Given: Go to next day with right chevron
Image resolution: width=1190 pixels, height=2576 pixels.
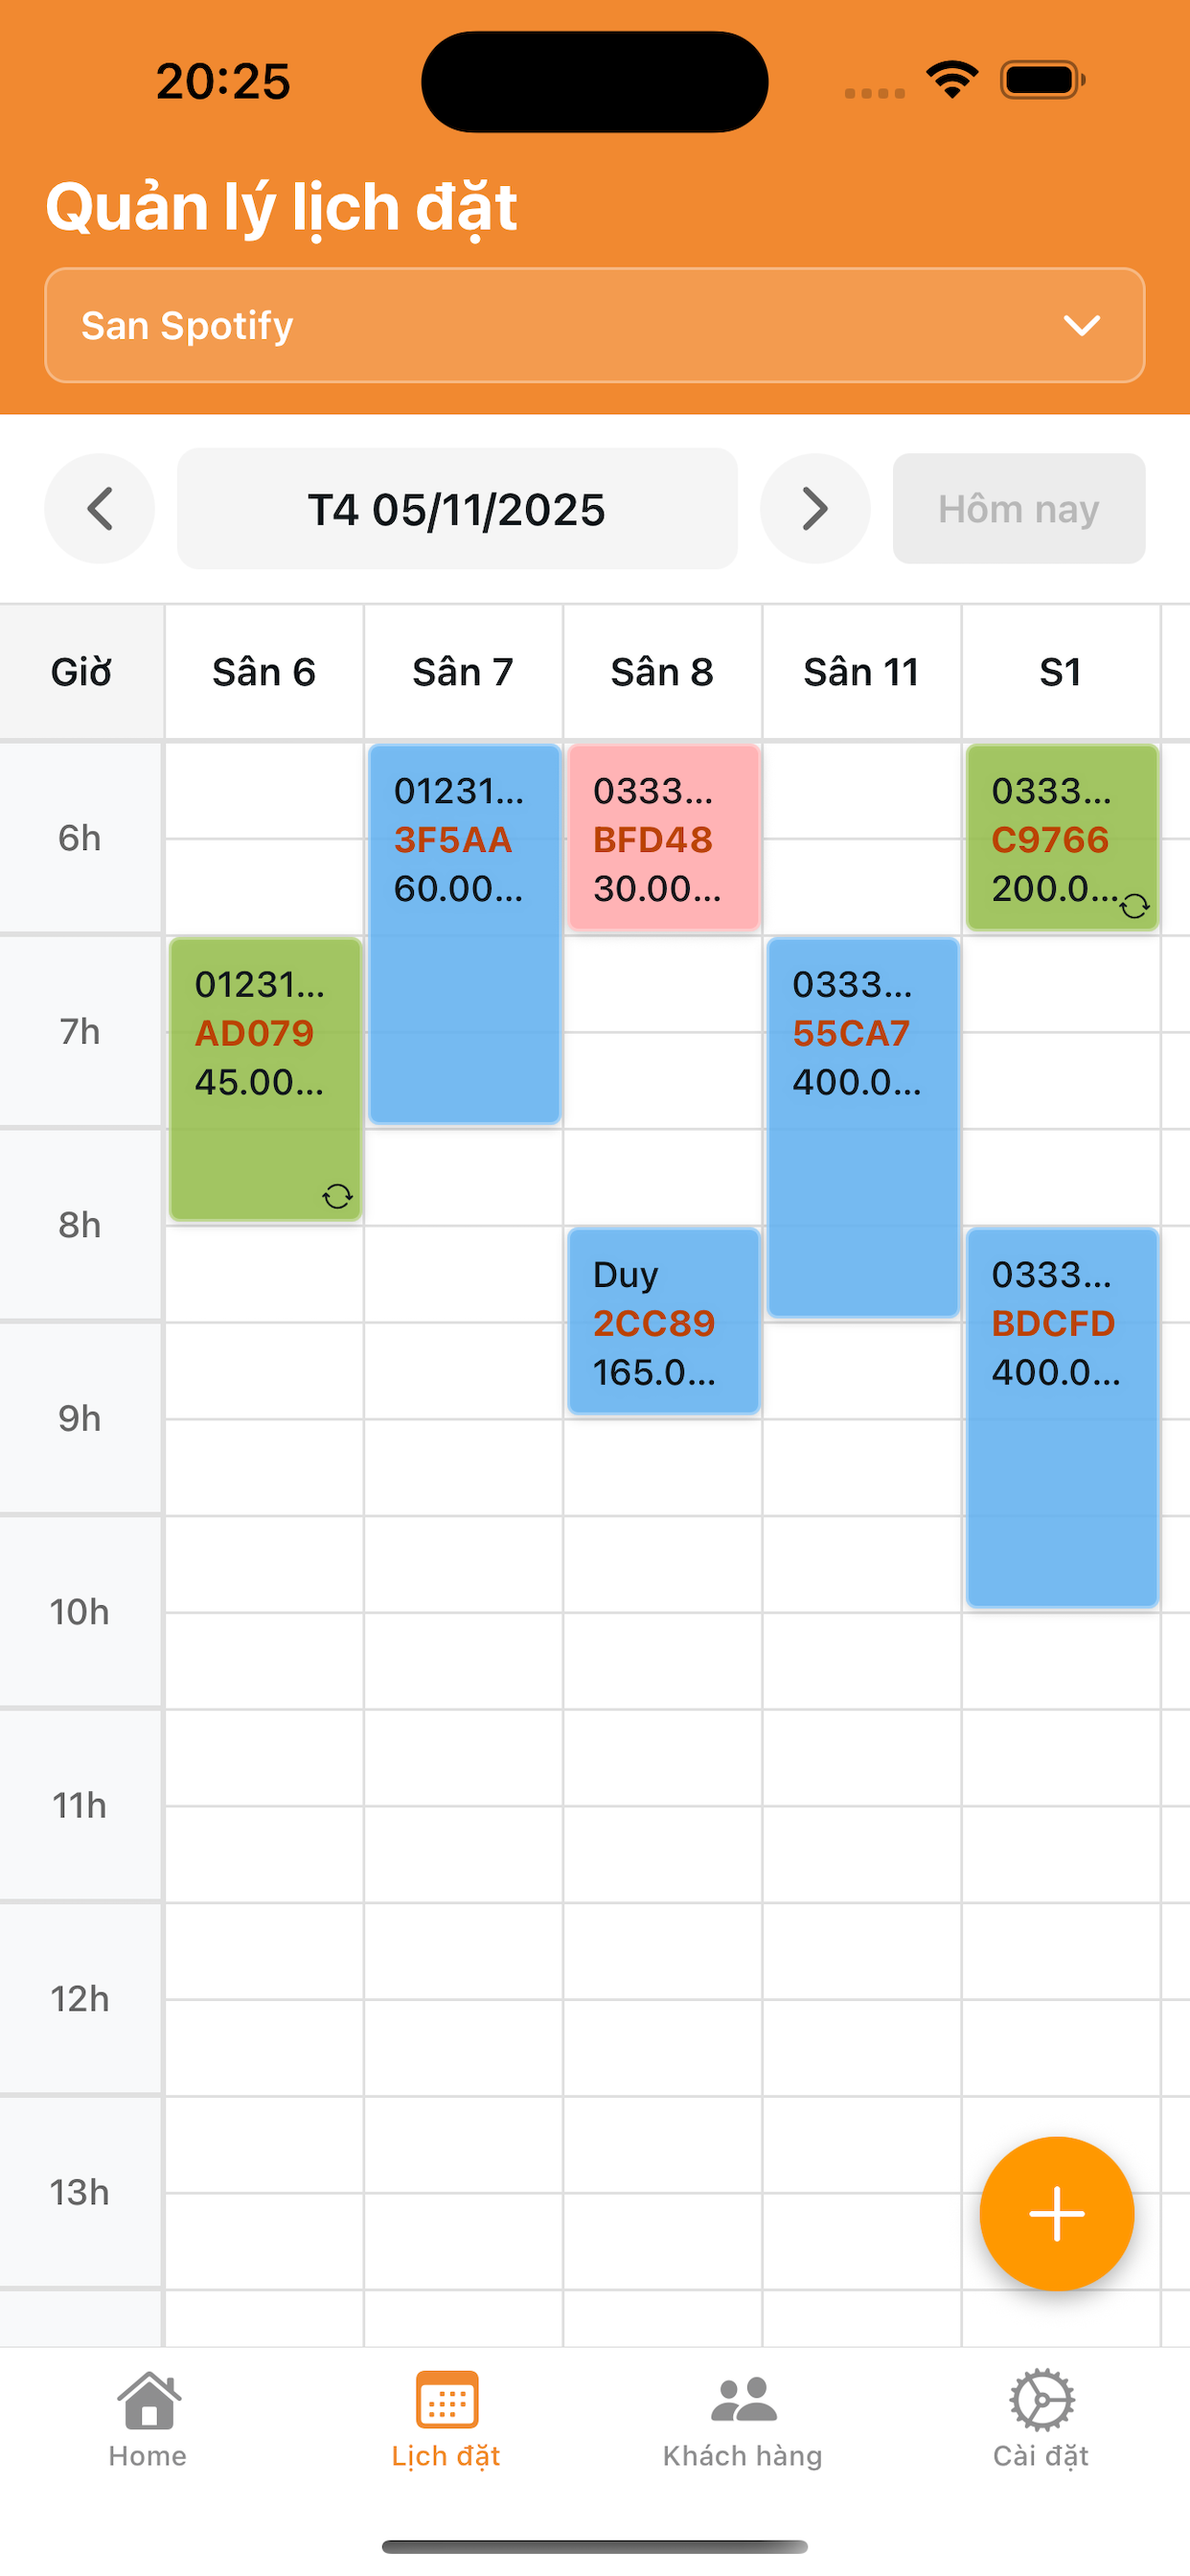Looking at the screenshot, I should pos(814,509).
